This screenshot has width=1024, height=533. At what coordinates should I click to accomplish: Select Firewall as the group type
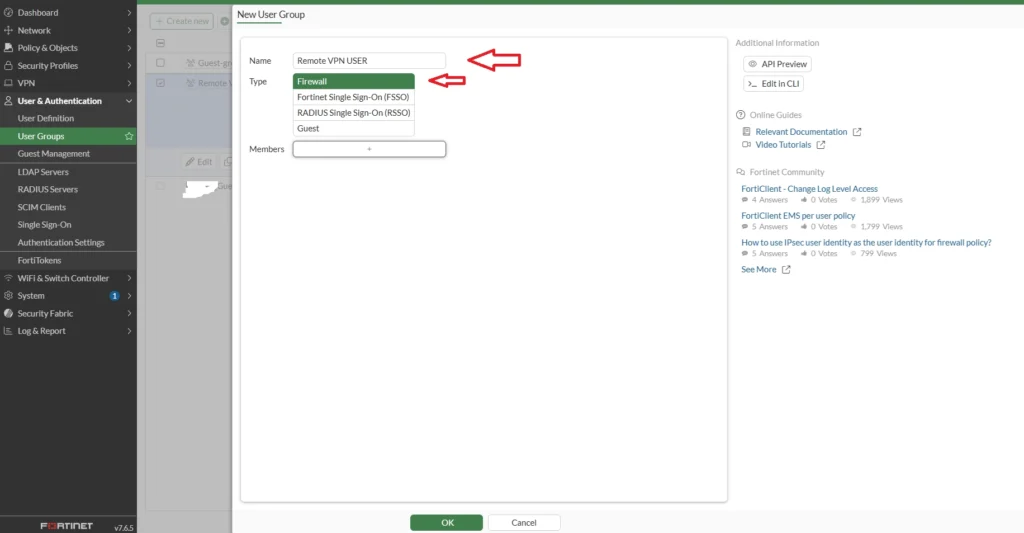point(353,81)
